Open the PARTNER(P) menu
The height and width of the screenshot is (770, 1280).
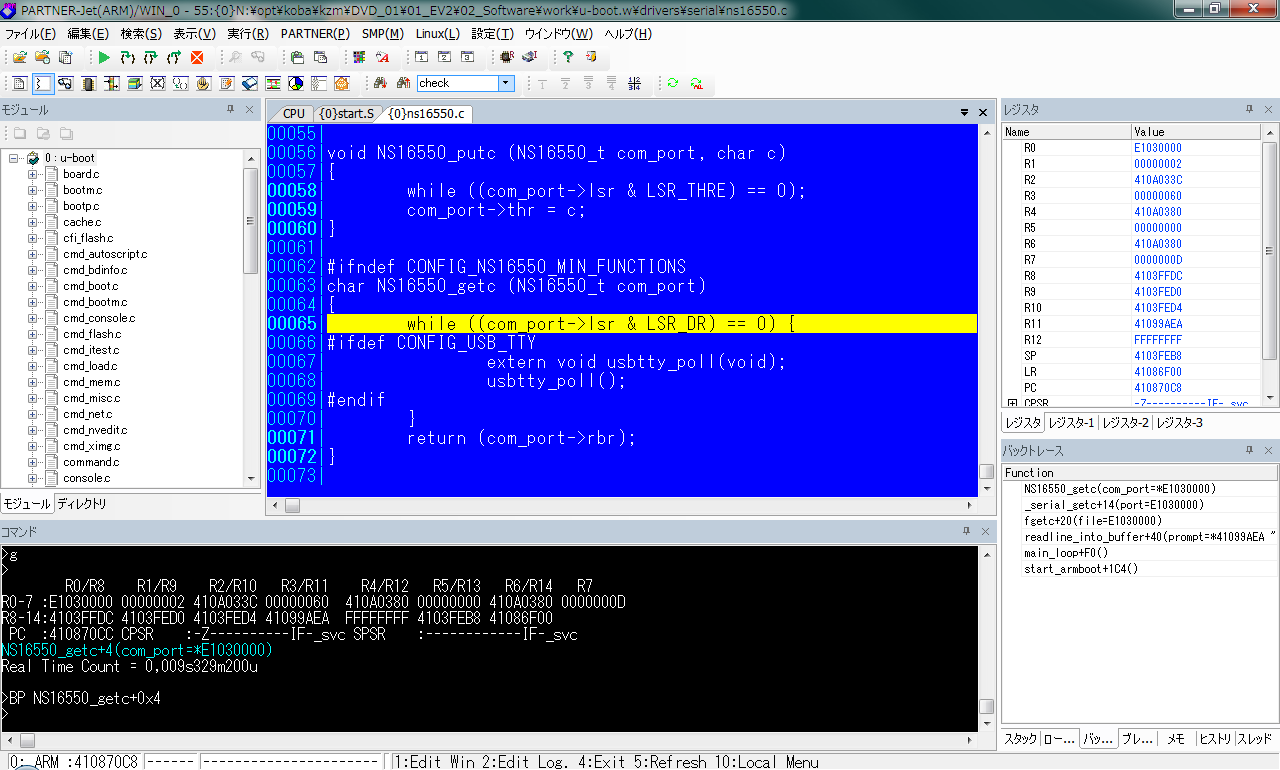coord(315,33)
